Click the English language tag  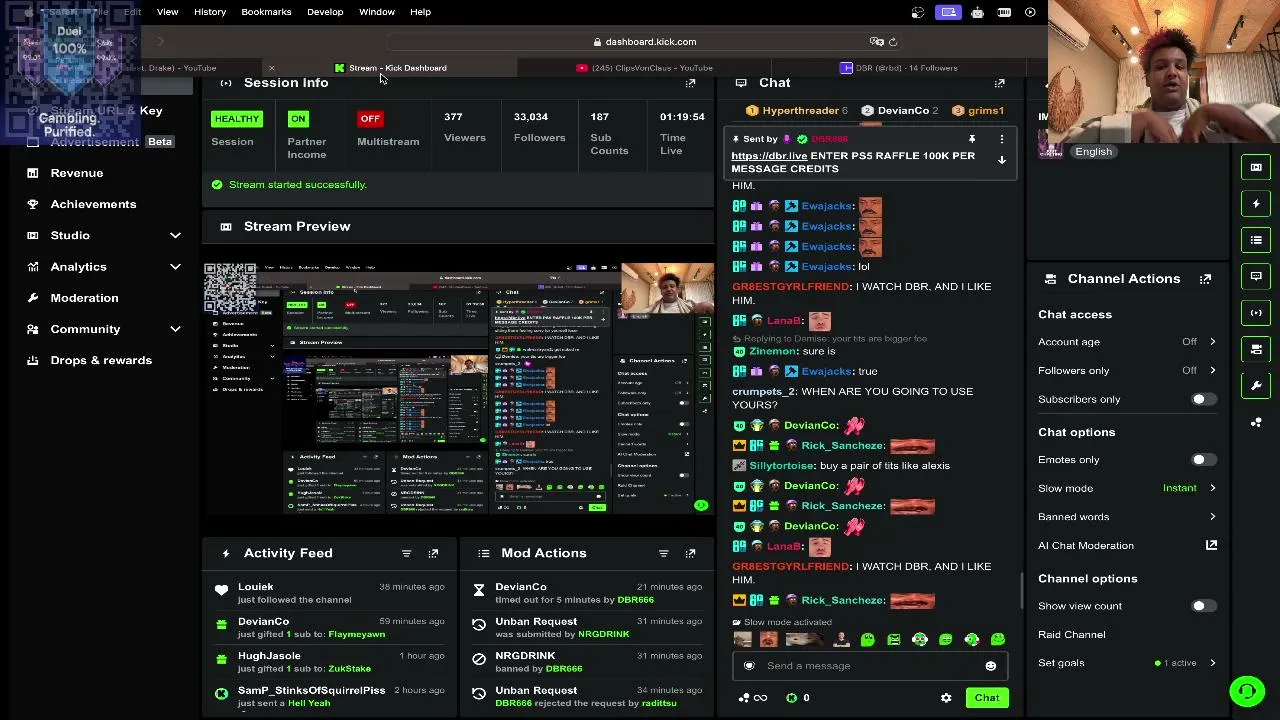(1093, 152)
